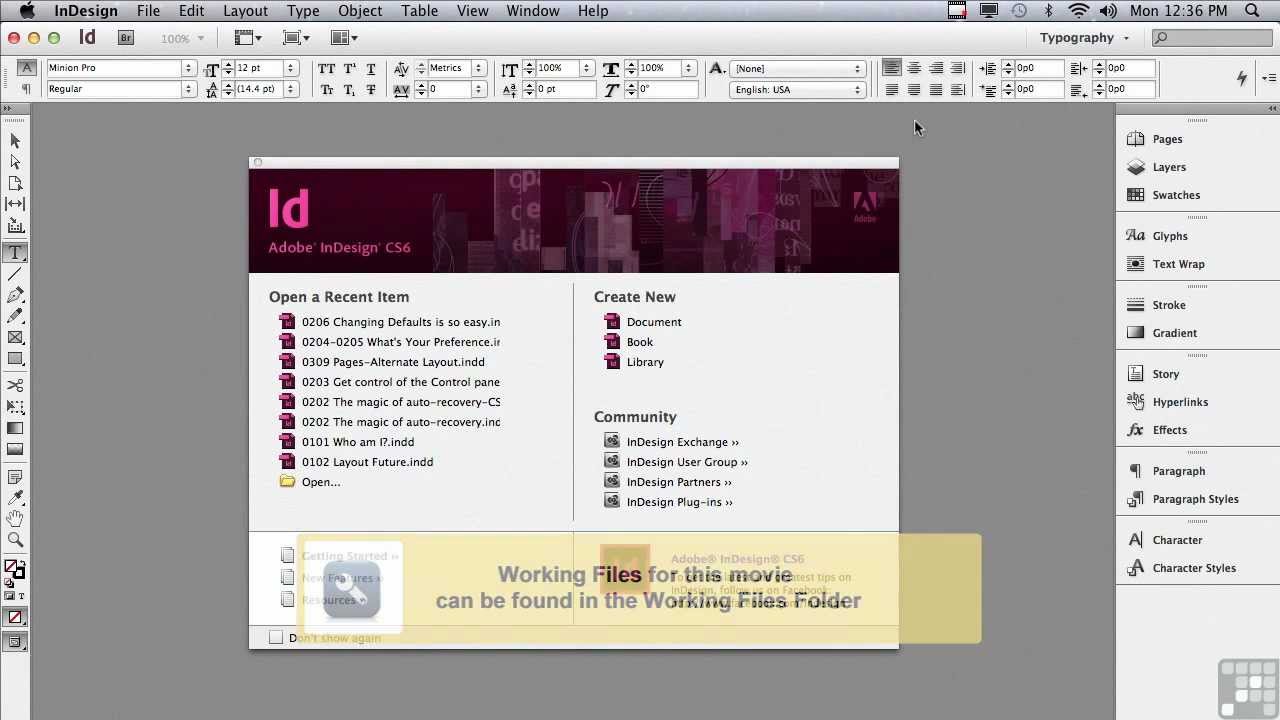The image size is (1280, 720).
Task: Open the Pages panel
Action: 1154,139
